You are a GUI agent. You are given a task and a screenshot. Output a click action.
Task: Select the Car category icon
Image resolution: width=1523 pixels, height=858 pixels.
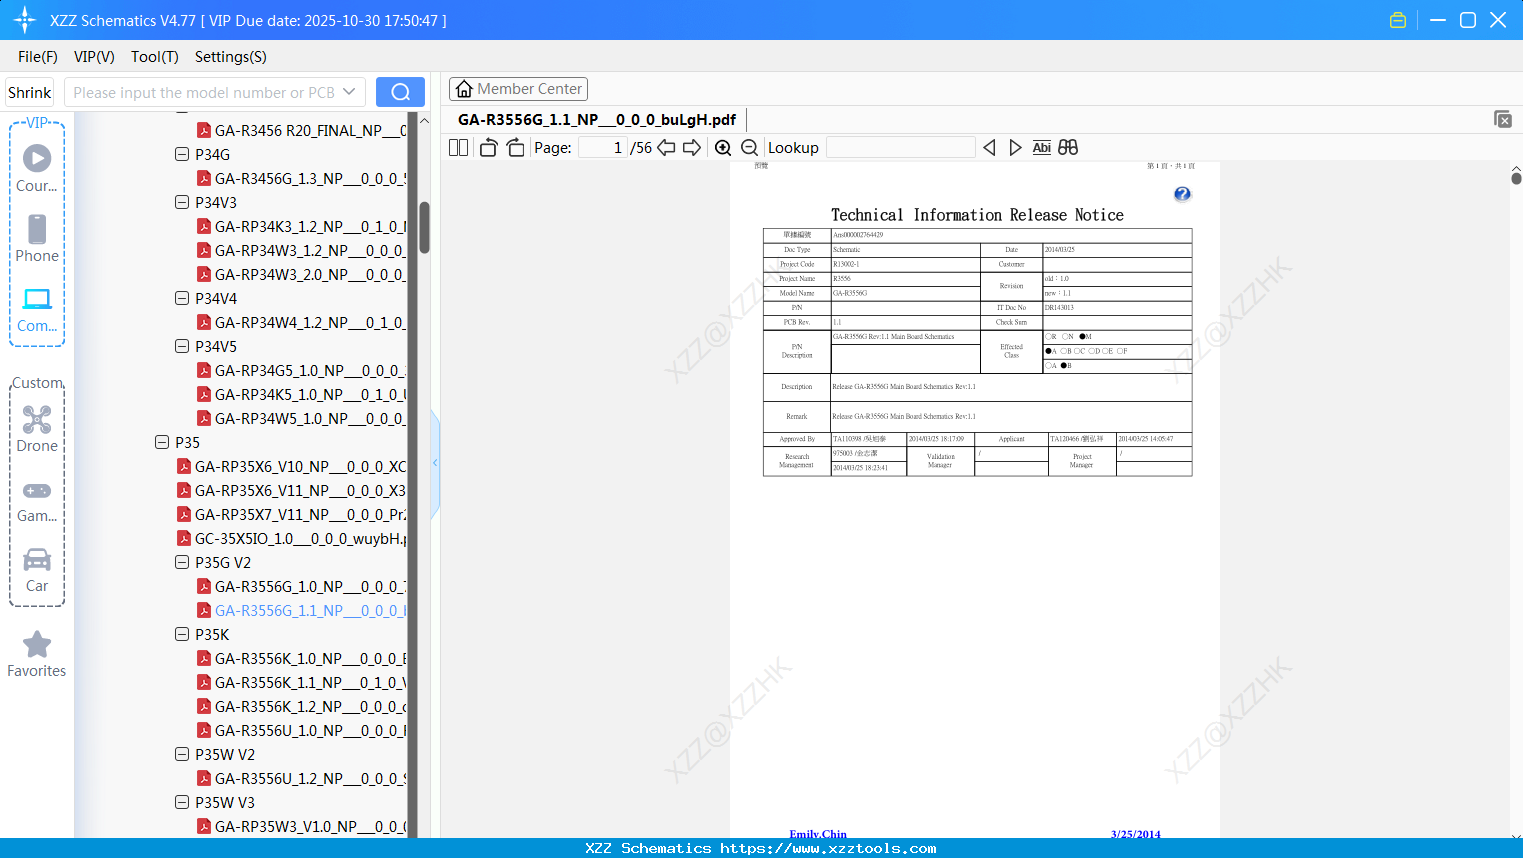coord(37,570)
